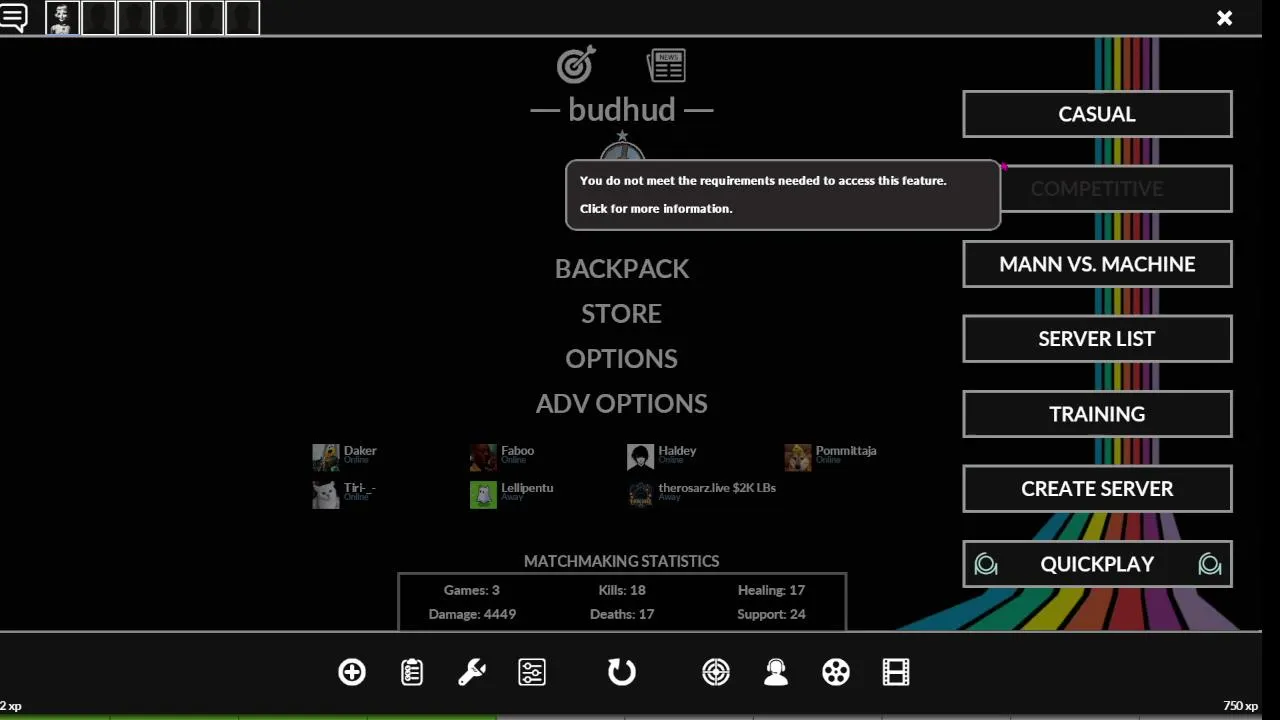Select friend Haldey in friends list
The image size is (1280, 720).
661,457
